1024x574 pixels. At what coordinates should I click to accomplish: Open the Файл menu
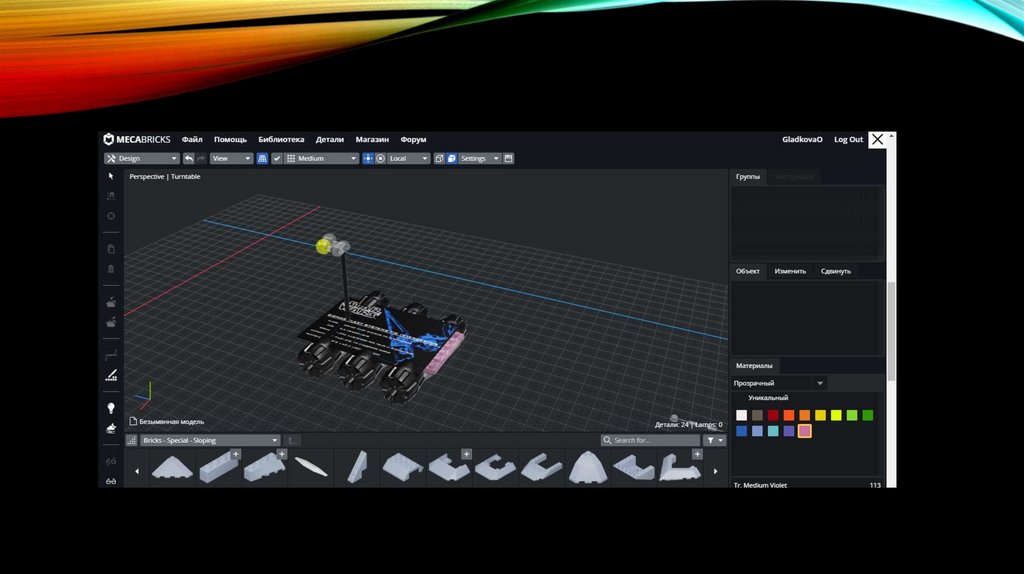[x=192, y=140]
